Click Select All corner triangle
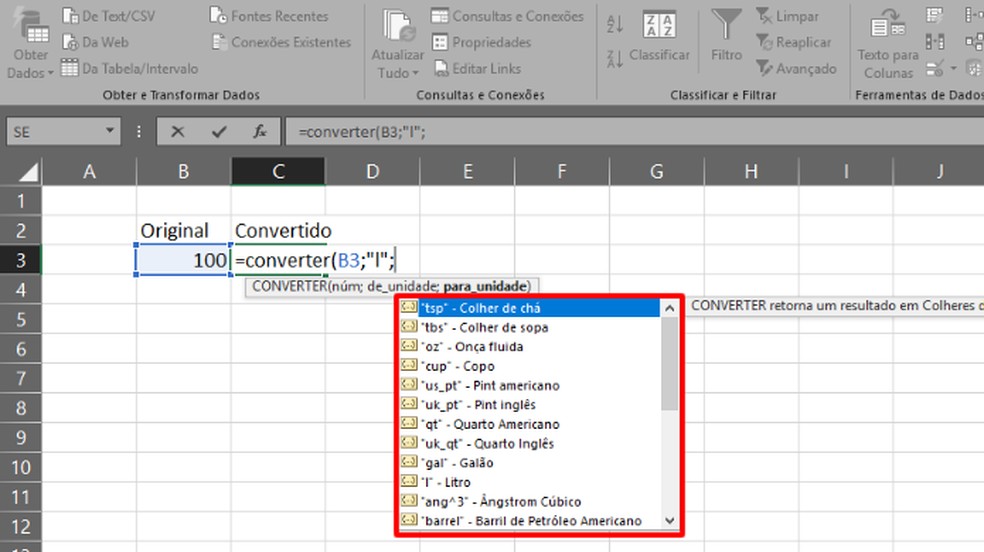Image resolution: width=984 pixels, height=552 pixels. click(x=28, y=171)
